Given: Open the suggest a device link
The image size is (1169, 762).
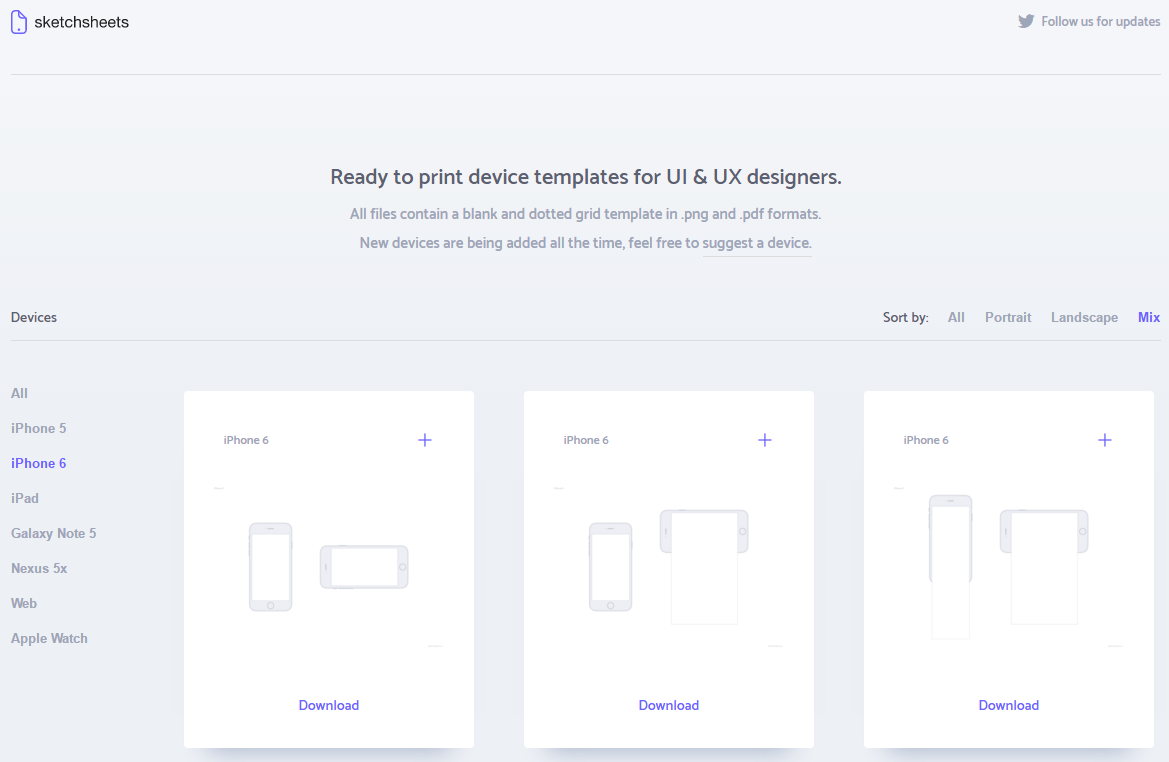Looking at the screenshot, I should [757, 243].
